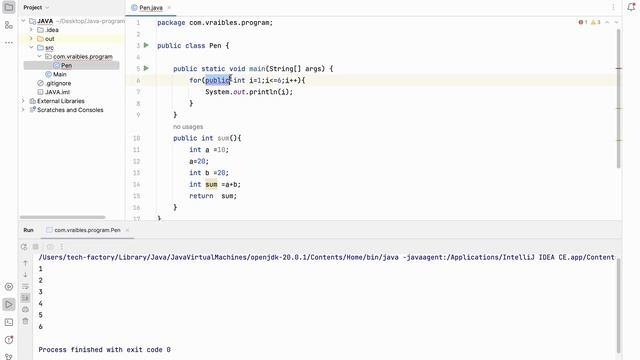640x360 pixels.
Task: Expand the out folder
Action: point(31,39)
